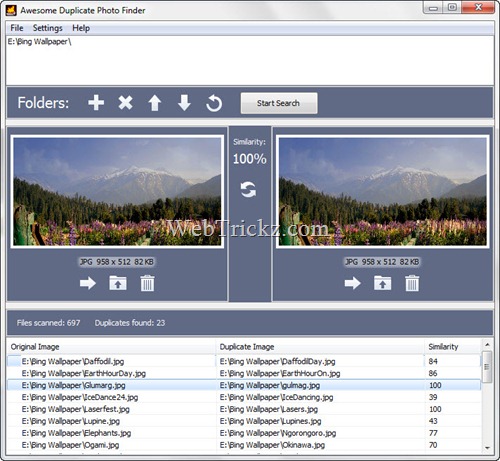Click the Files scanned: 697 status text

[x=48, y=323]
